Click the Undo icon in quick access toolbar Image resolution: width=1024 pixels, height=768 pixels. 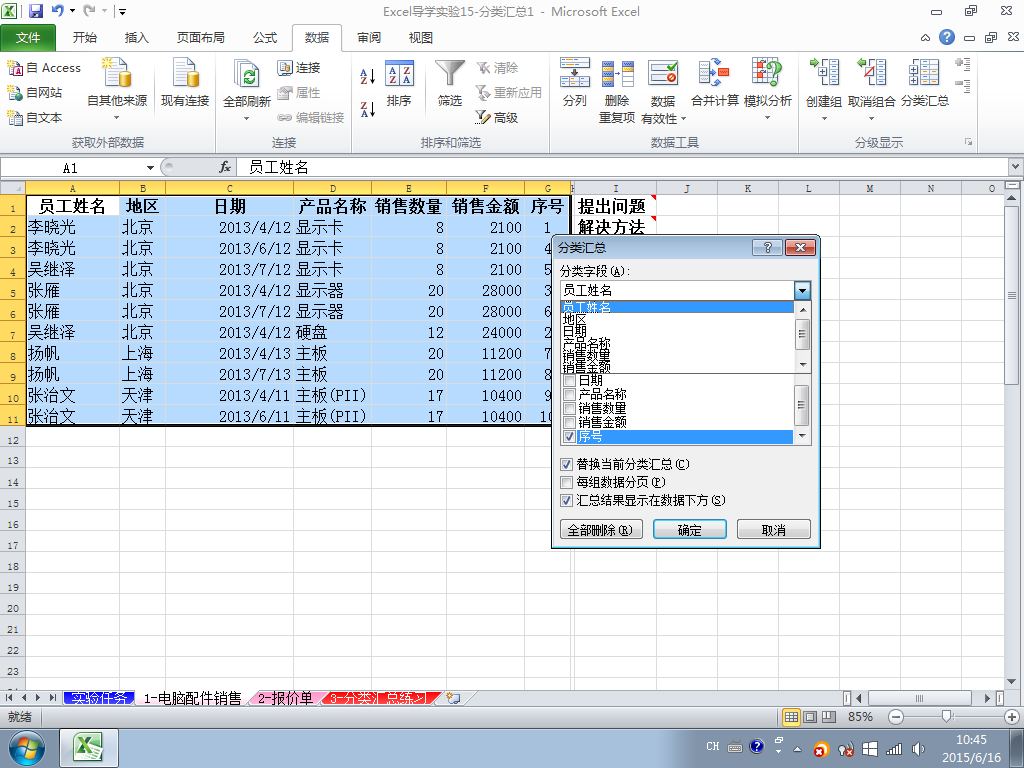pos(58,11)
